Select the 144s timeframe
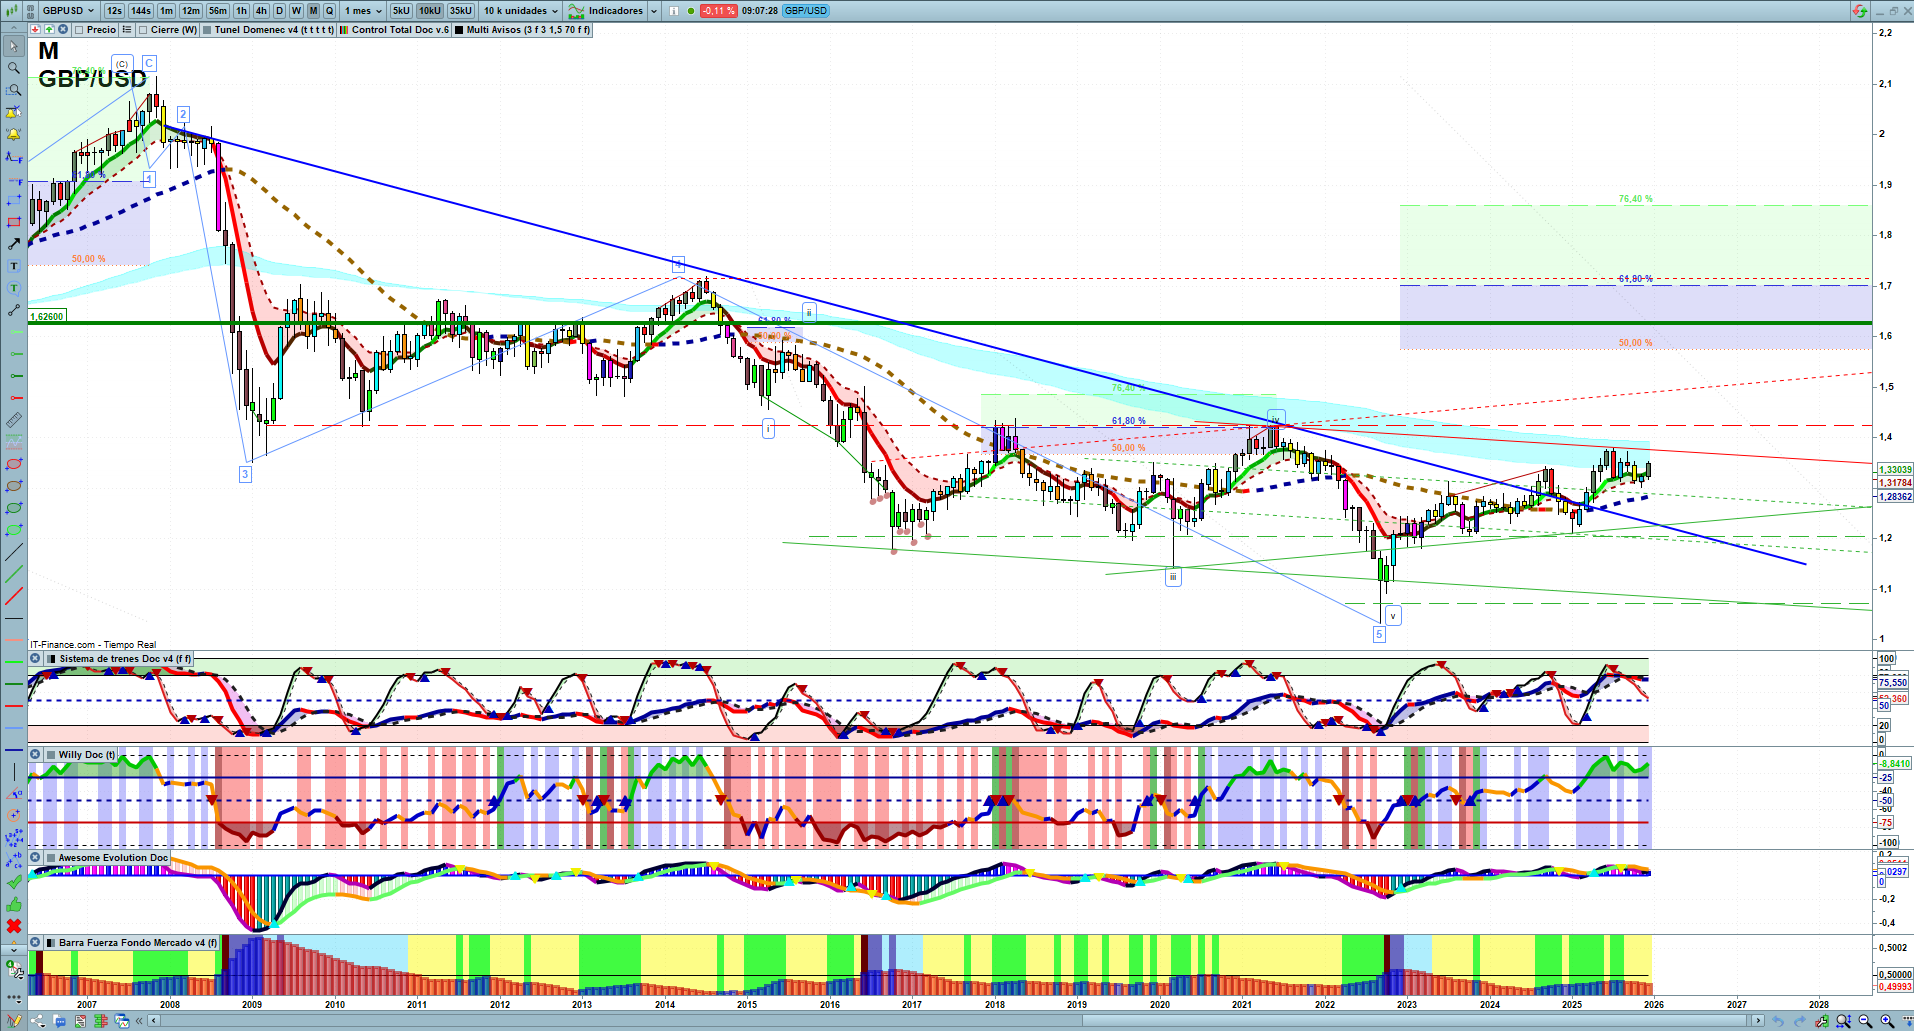Image resolution: width=1914 pixels, height=1031 pixels. pos(141,11)
